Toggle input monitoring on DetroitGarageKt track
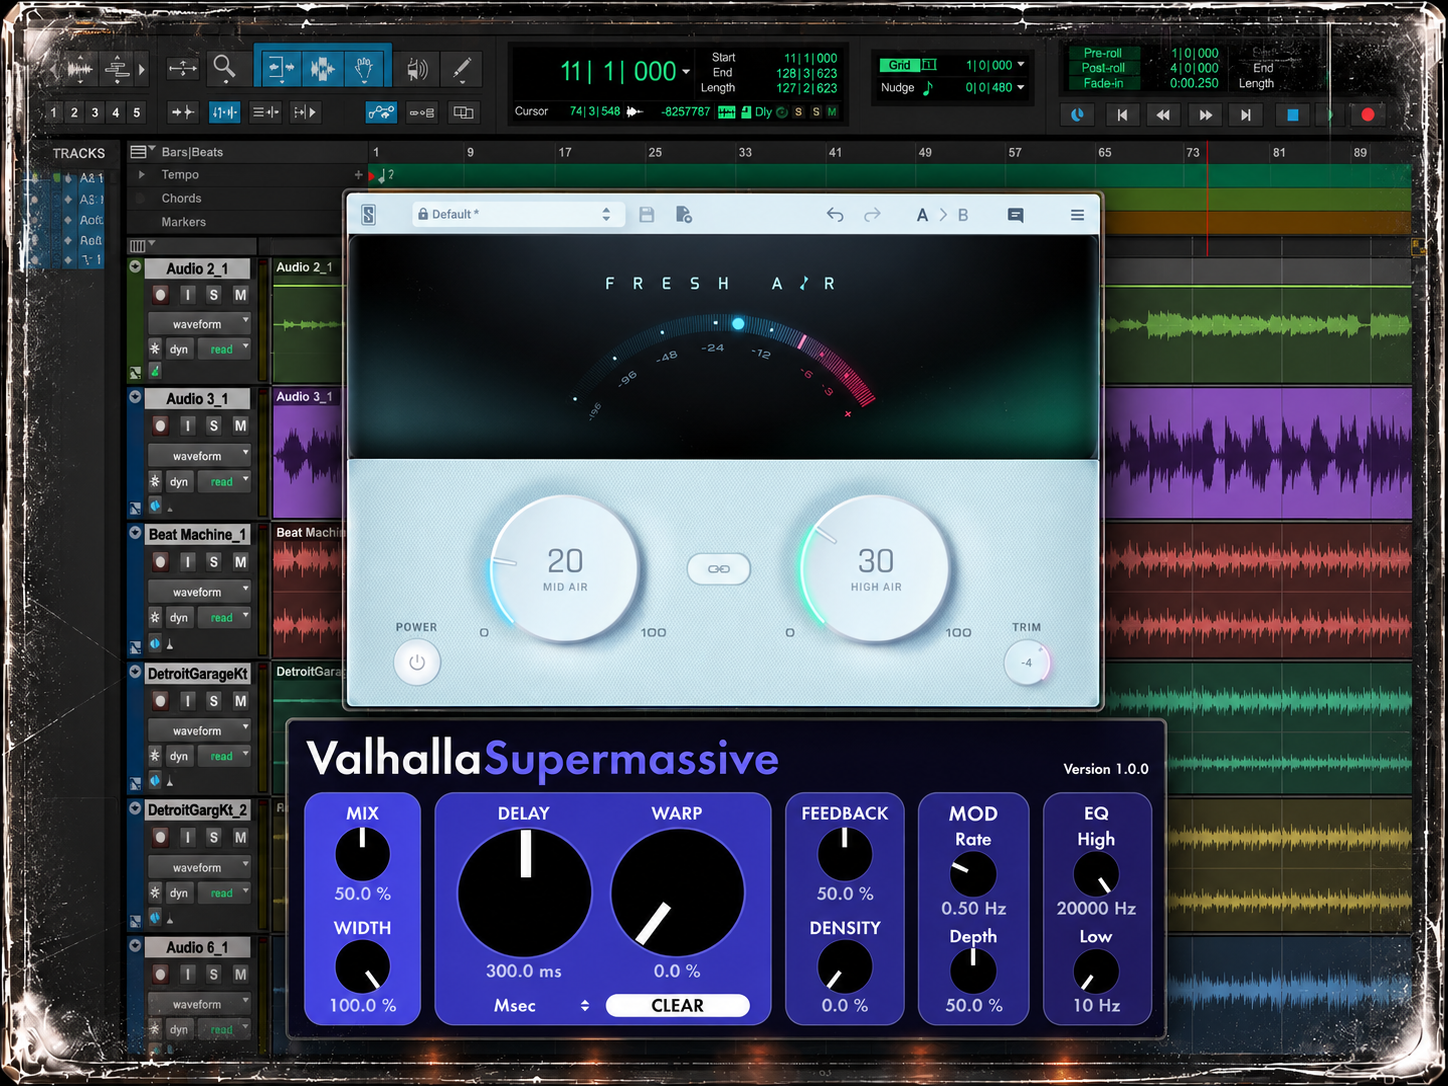Image resolution: width=1448 pixels, height=1086 pixels. (x=187, y=701)
